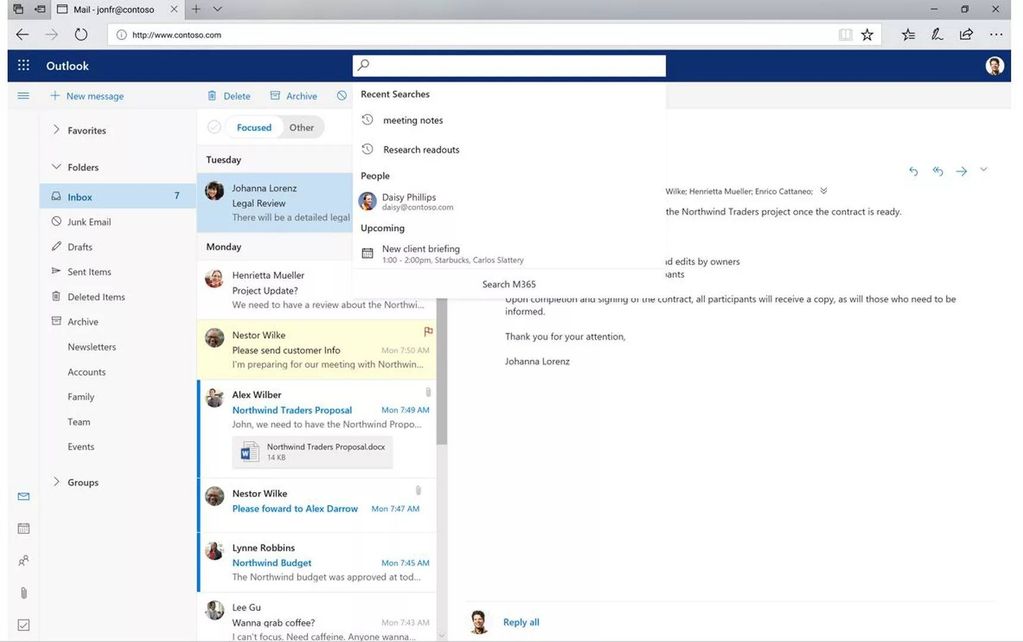
Task: Open People from the left rail
Action: (x=24, y=561)
